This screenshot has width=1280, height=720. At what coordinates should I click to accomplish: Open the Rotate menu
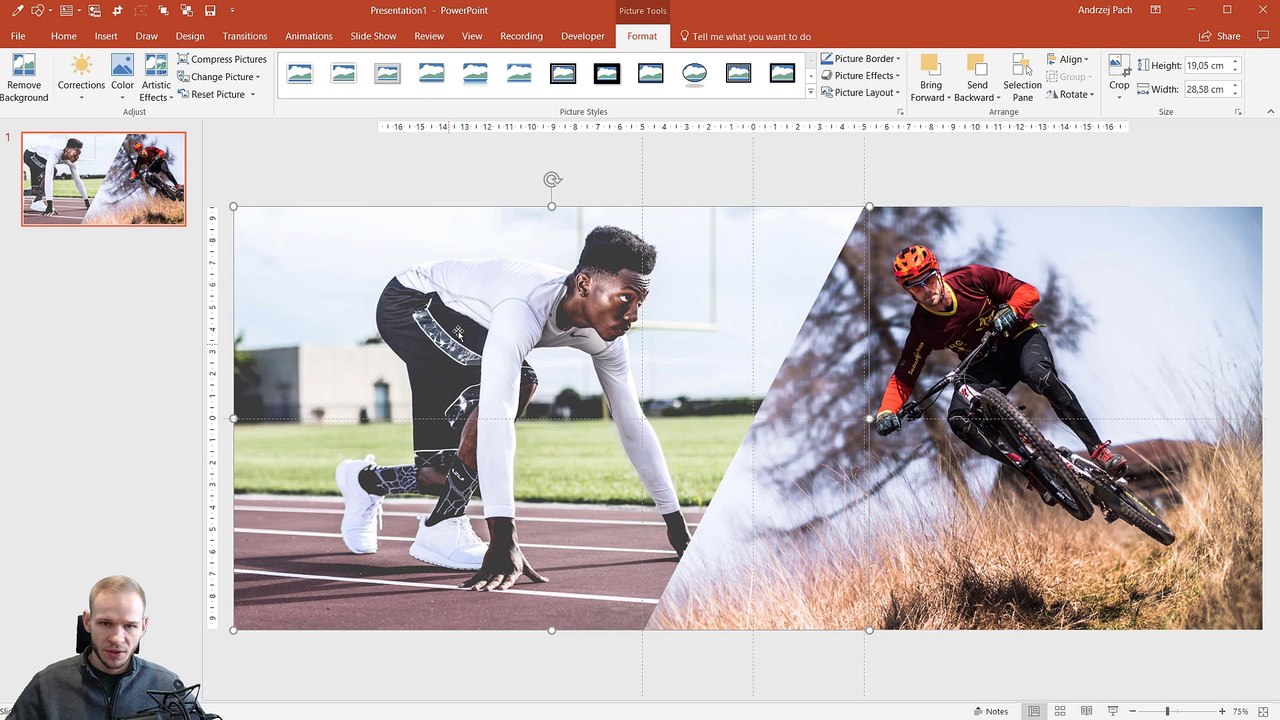click(1071, 94)
